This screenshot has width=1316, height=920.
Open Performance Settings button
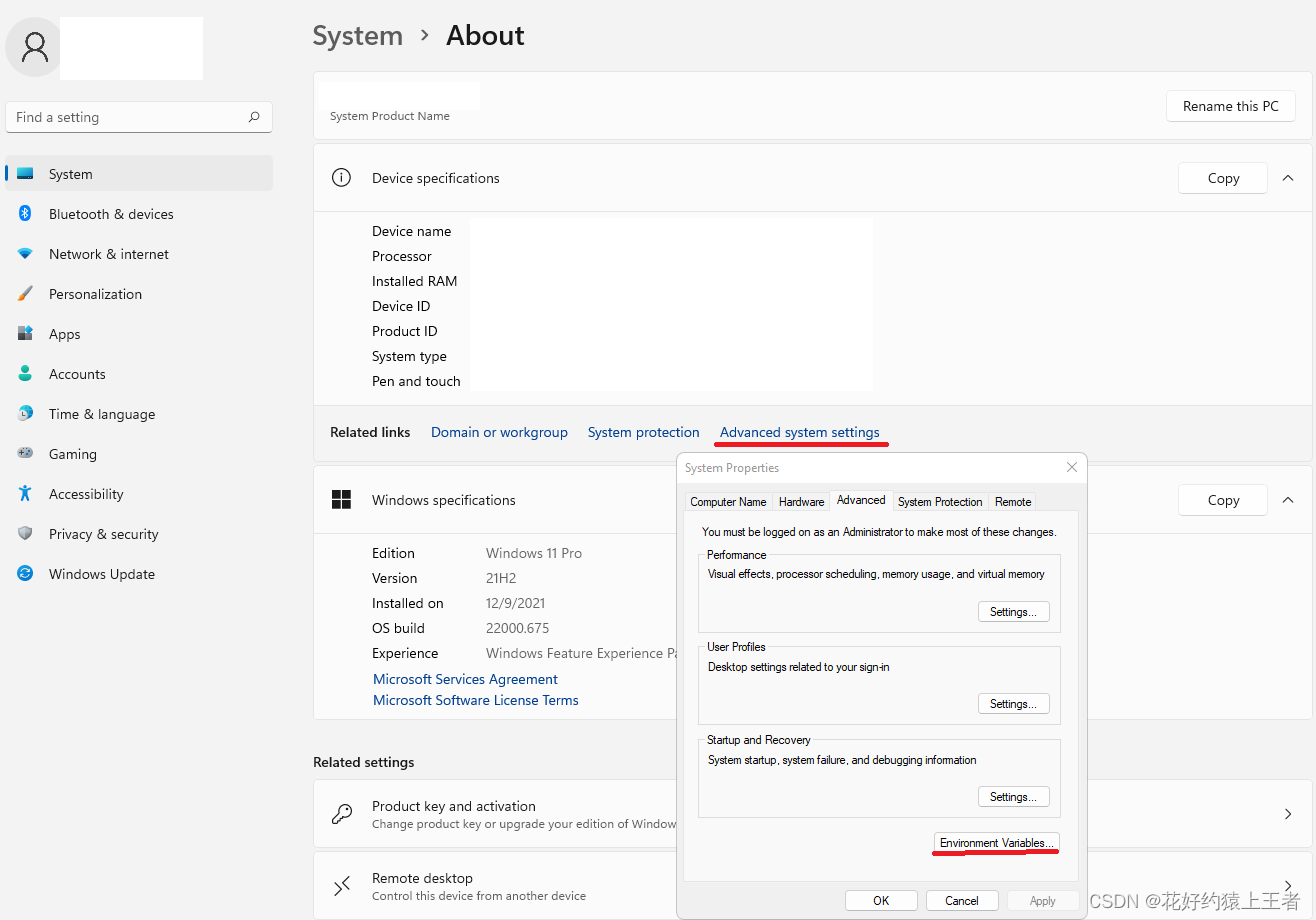1013,611
